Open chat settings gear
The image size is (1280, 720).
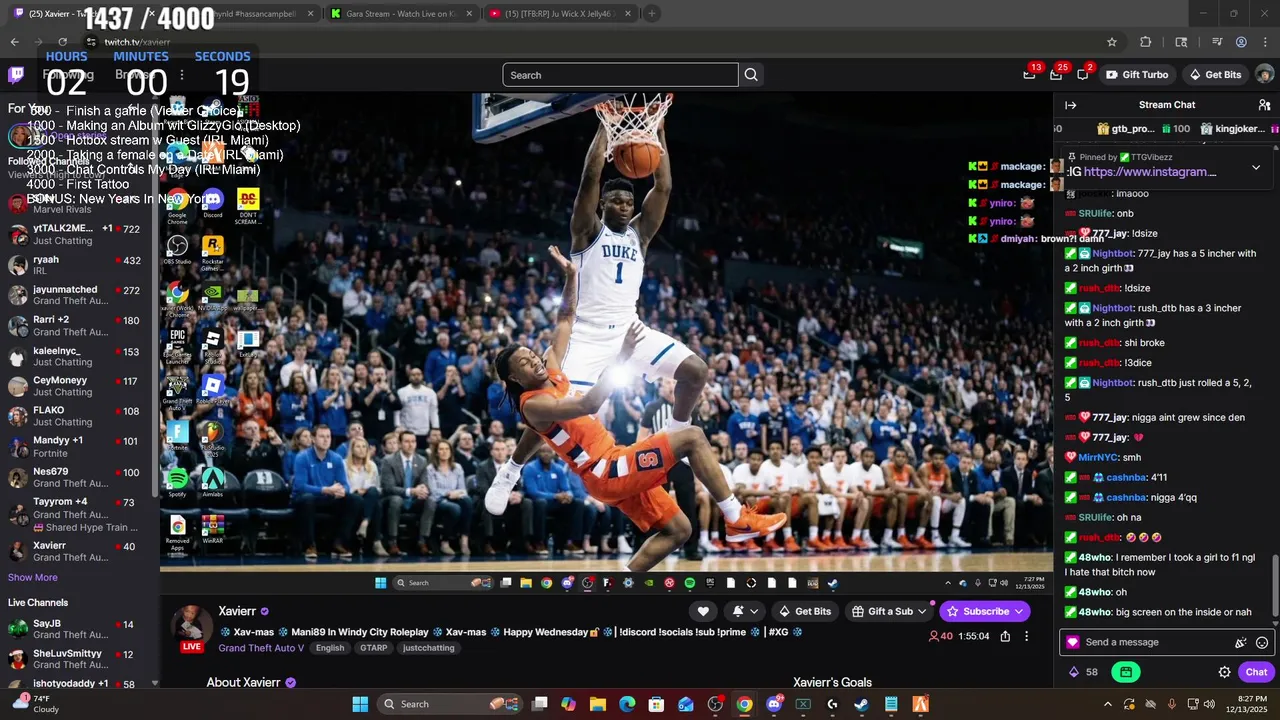click(1224, 672)
